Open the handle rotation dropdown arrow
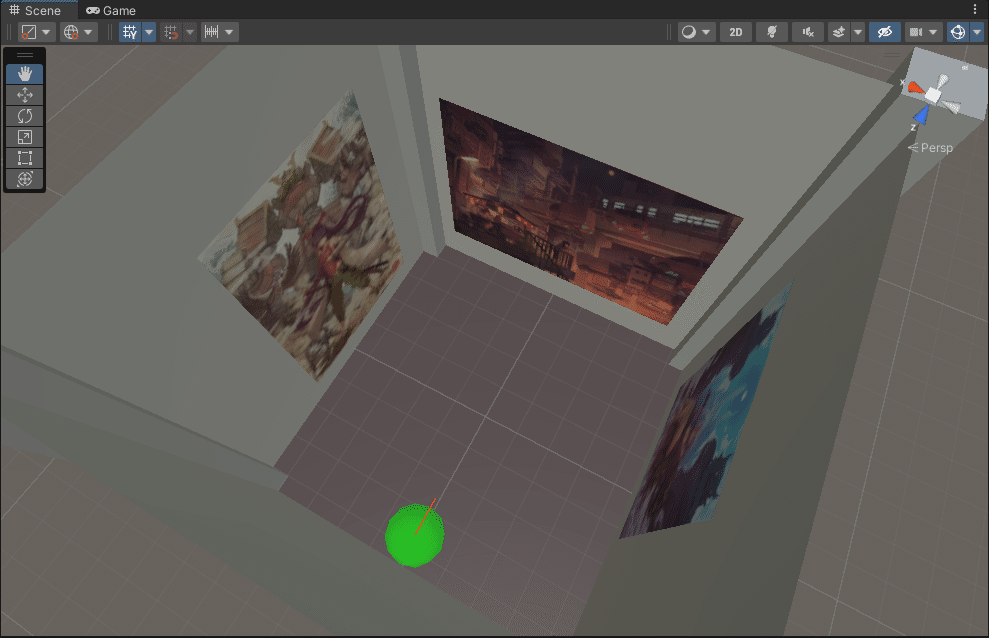 (x=88, y=32)
